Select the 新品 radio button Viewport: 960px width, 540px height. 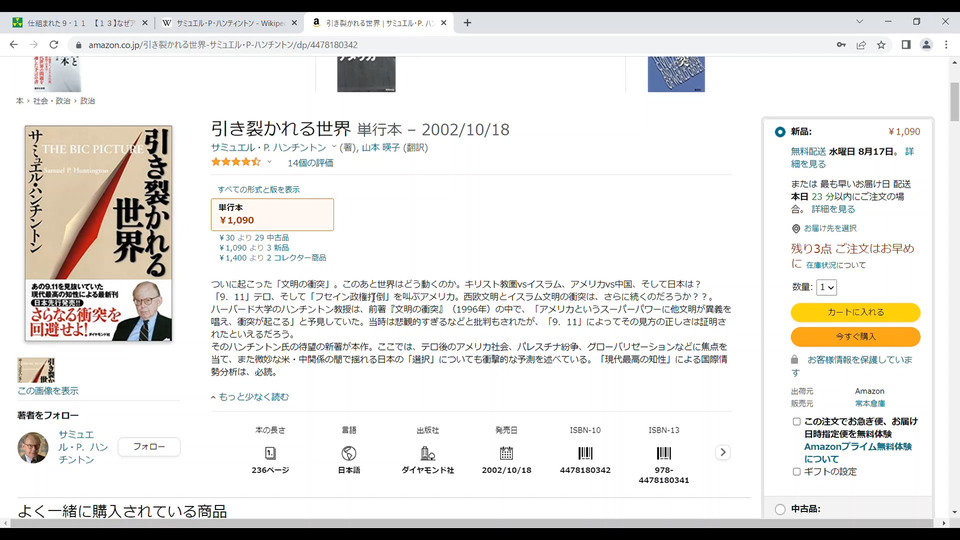[780, 132]
